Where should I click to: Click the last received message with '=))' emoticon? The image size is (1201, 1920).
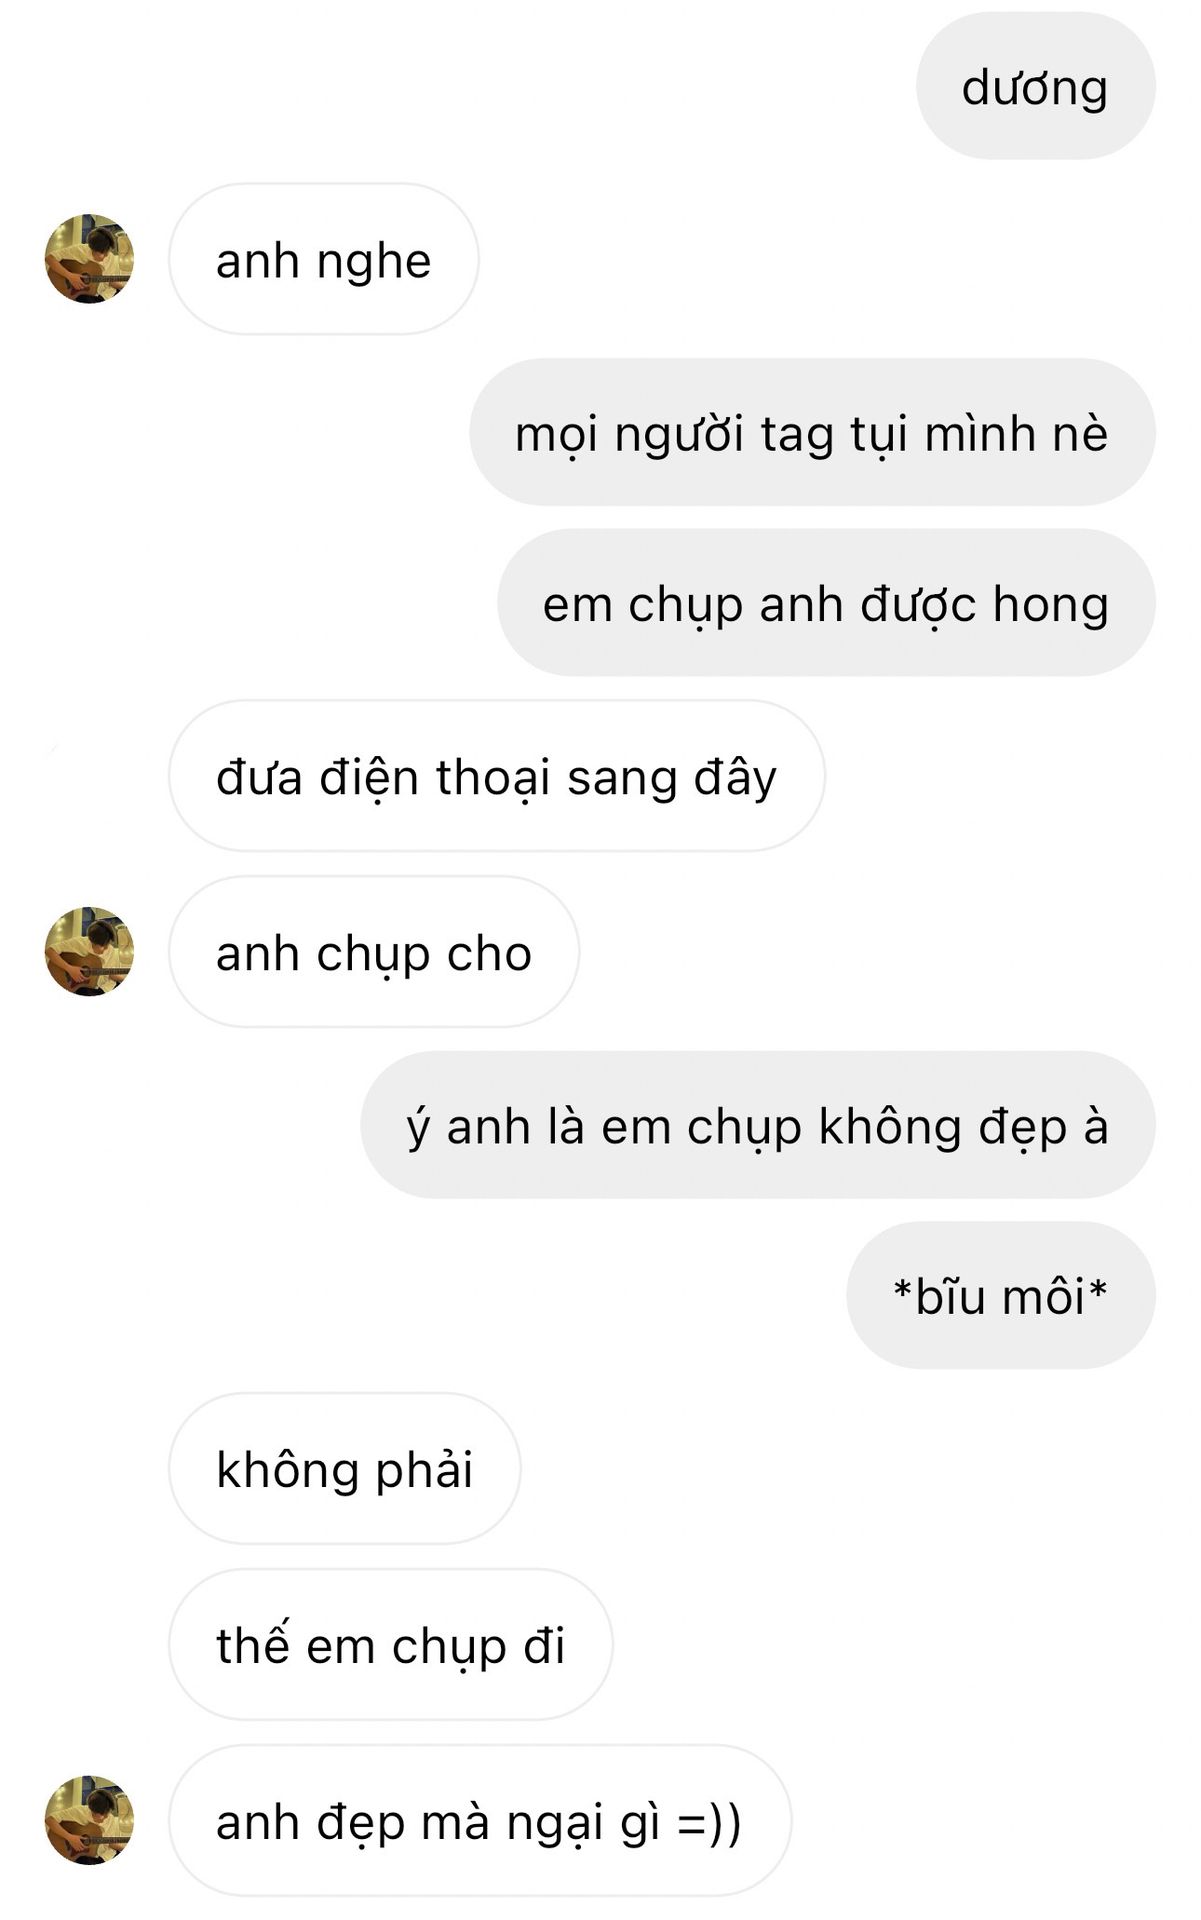[479, 1821]
